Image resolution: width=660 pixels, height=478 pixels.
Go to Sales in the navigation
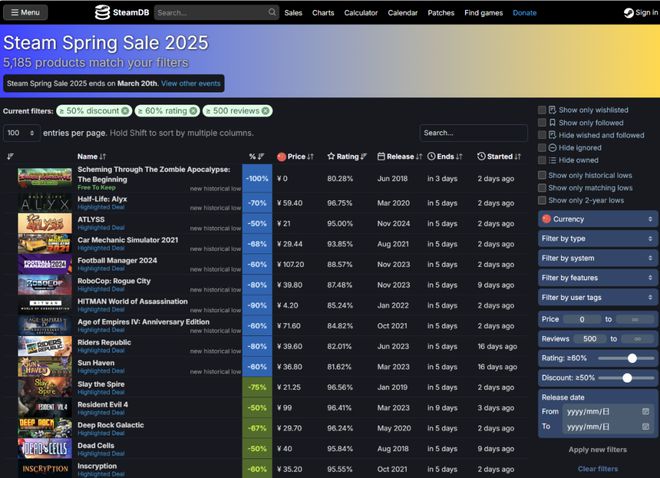point(293,13)
